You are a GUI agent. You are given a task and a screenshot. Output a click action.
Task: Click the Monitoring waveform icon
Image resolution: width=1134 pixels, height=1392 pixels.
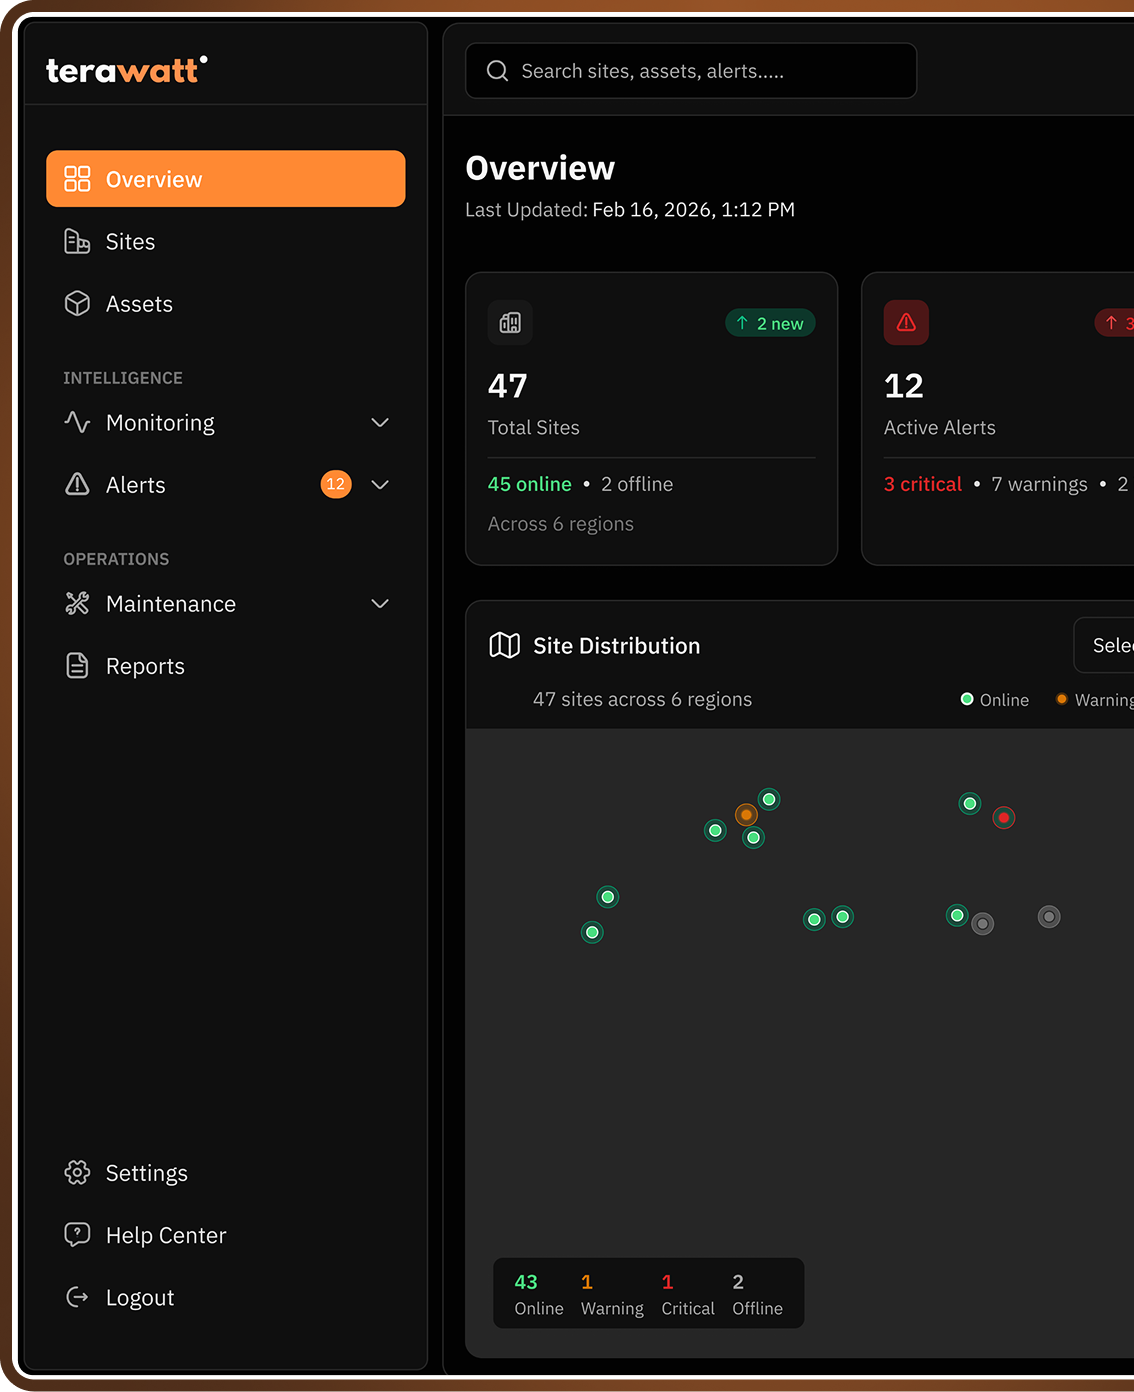tap(77, 422)
